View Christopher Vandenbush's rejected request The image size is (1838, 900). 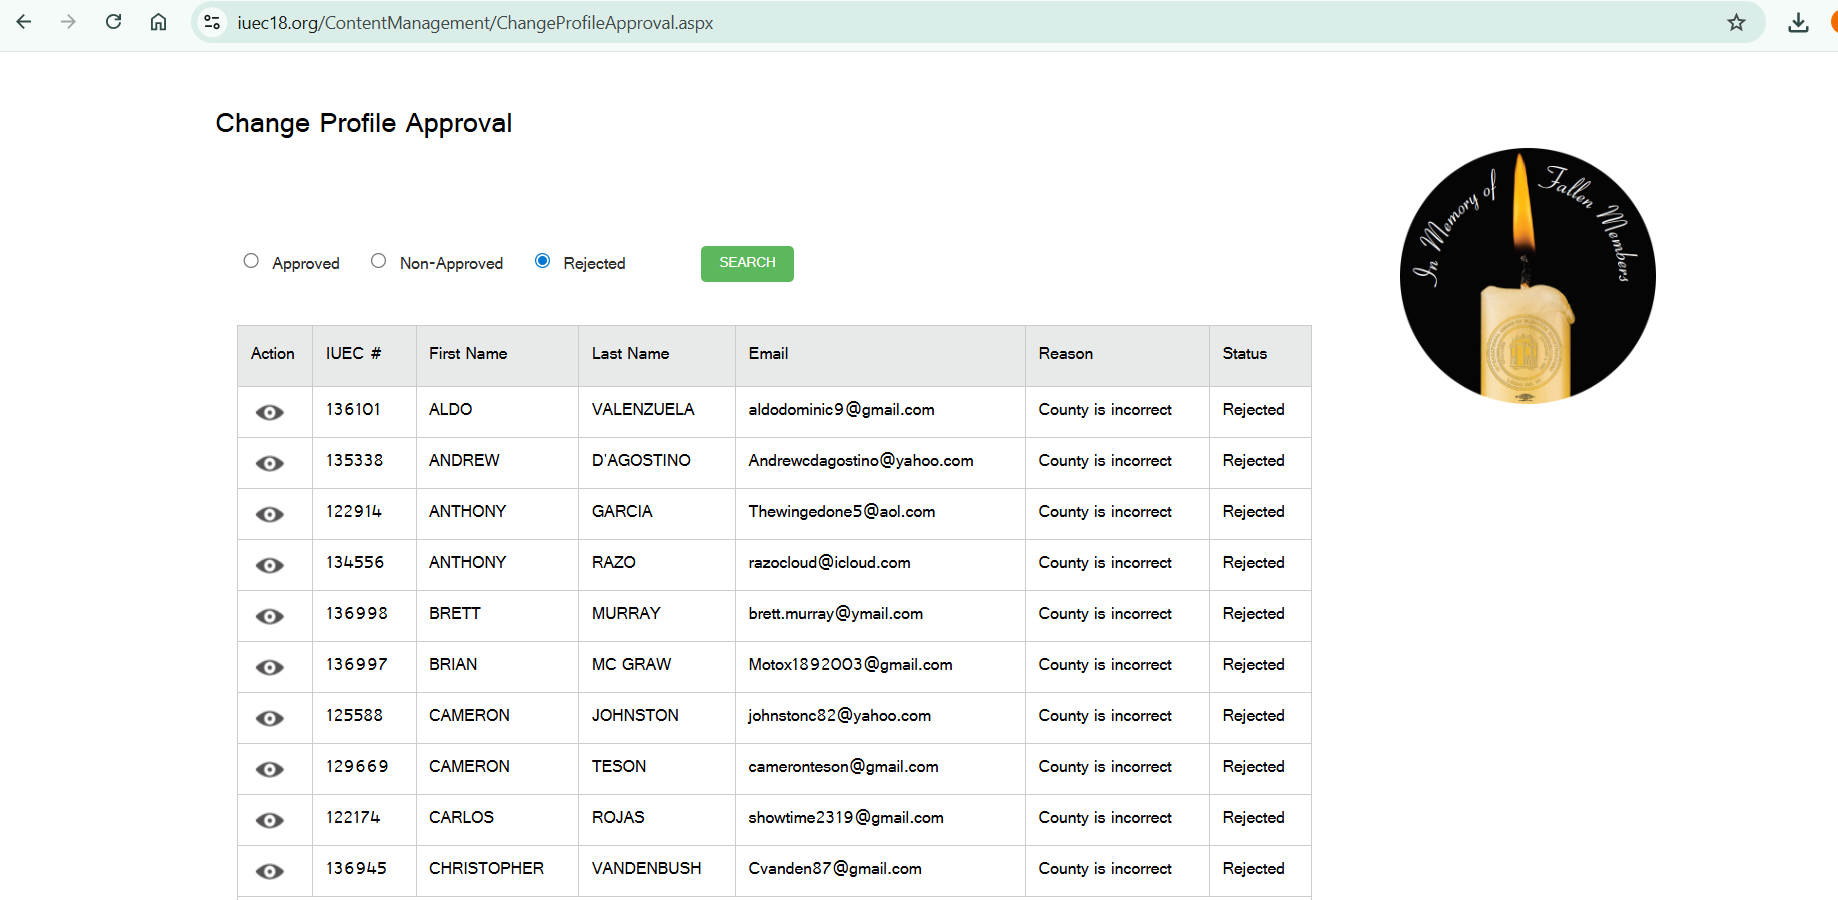(269, 871)
